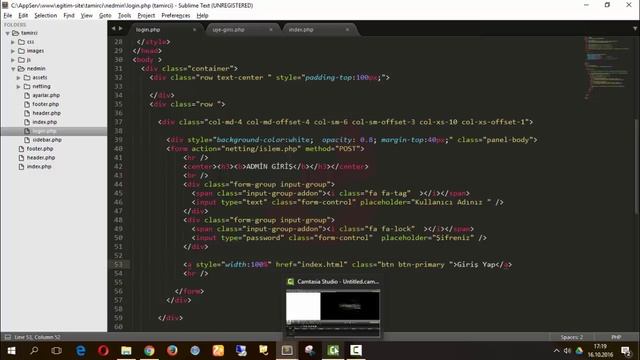This screenshot has width=640, height=360.
Task: Launch Opera browser from taskbar
Action: coord(103,350)
